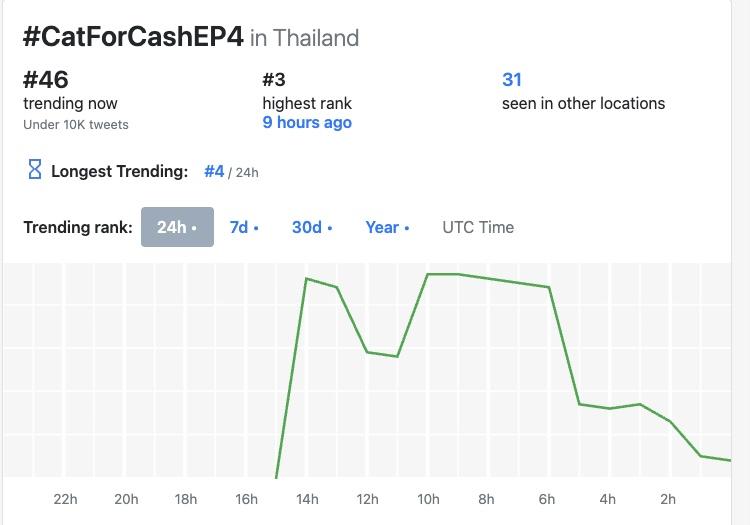Image resolution: width=750 pixels, height=525 pixels.
Task: Switch to the 7d trending view
Action: [244, 227]
